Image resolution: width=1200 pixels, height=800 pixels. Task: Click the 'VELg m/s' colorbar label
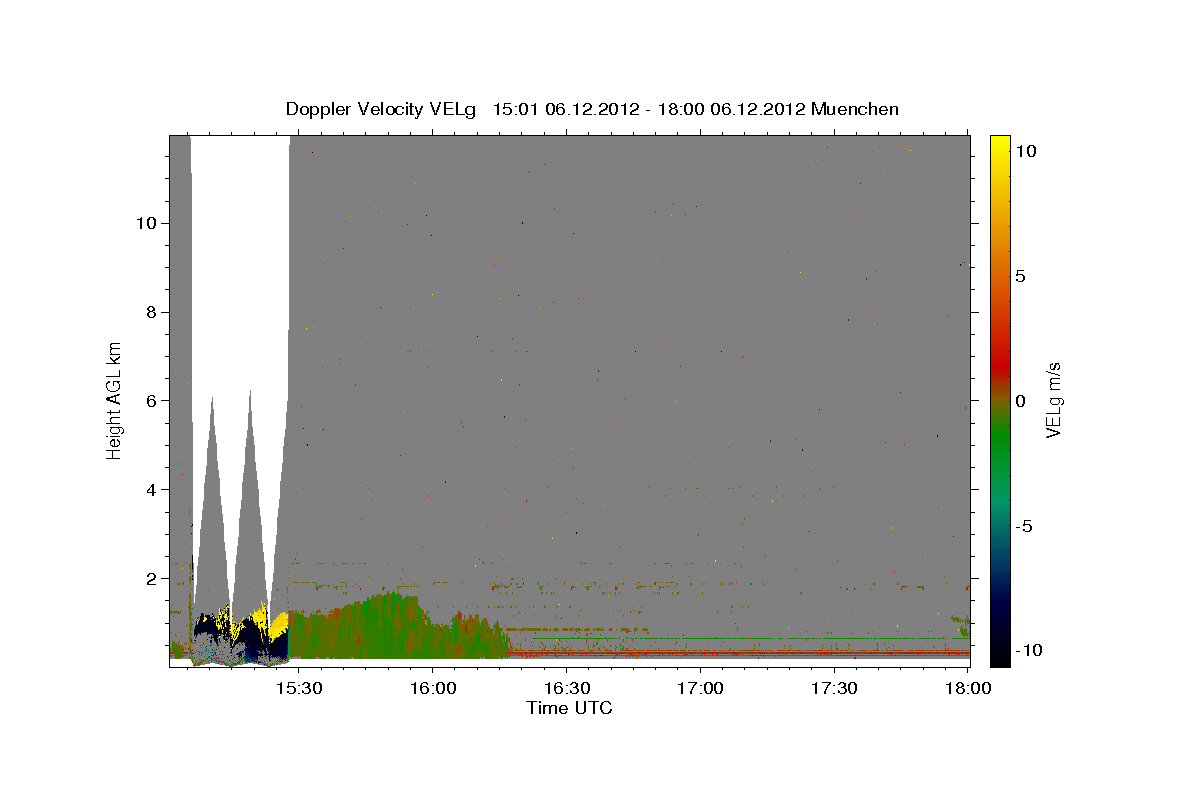[1053, 400]
